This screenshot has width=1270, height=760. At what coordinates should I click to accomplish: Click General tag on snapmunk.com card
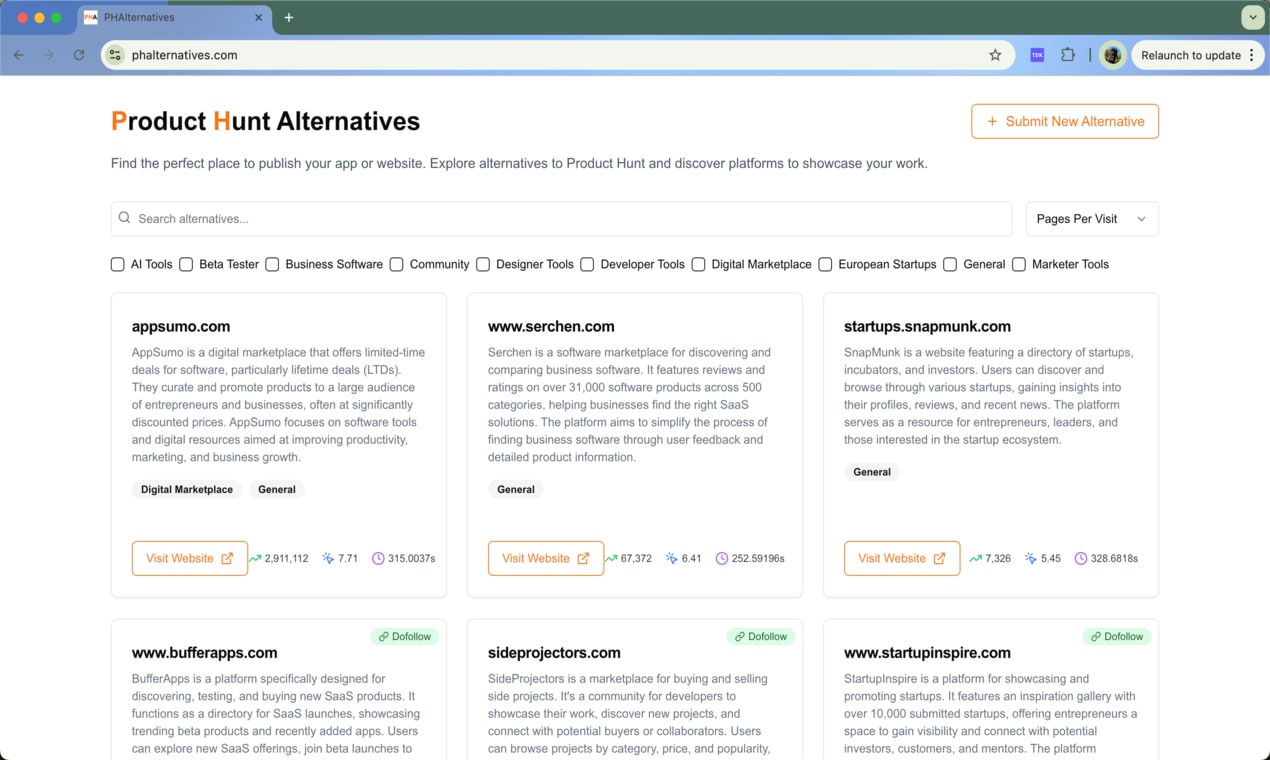[x=872, y=472]
